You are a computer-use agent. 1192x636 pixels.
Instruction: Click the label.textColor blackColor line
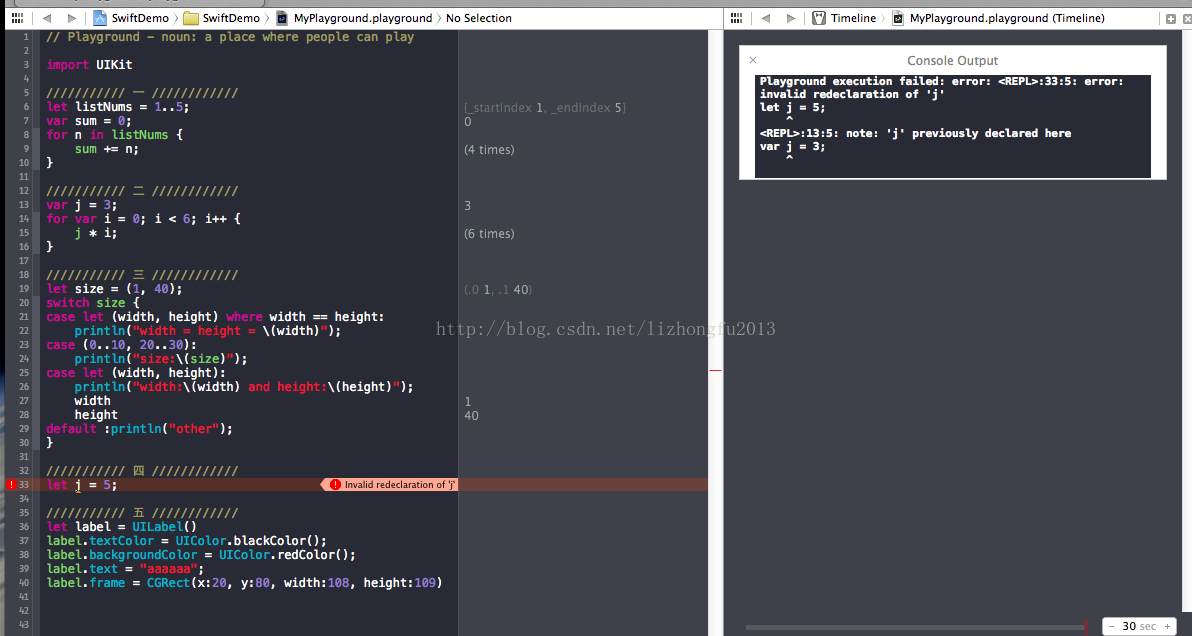[186, 541]
